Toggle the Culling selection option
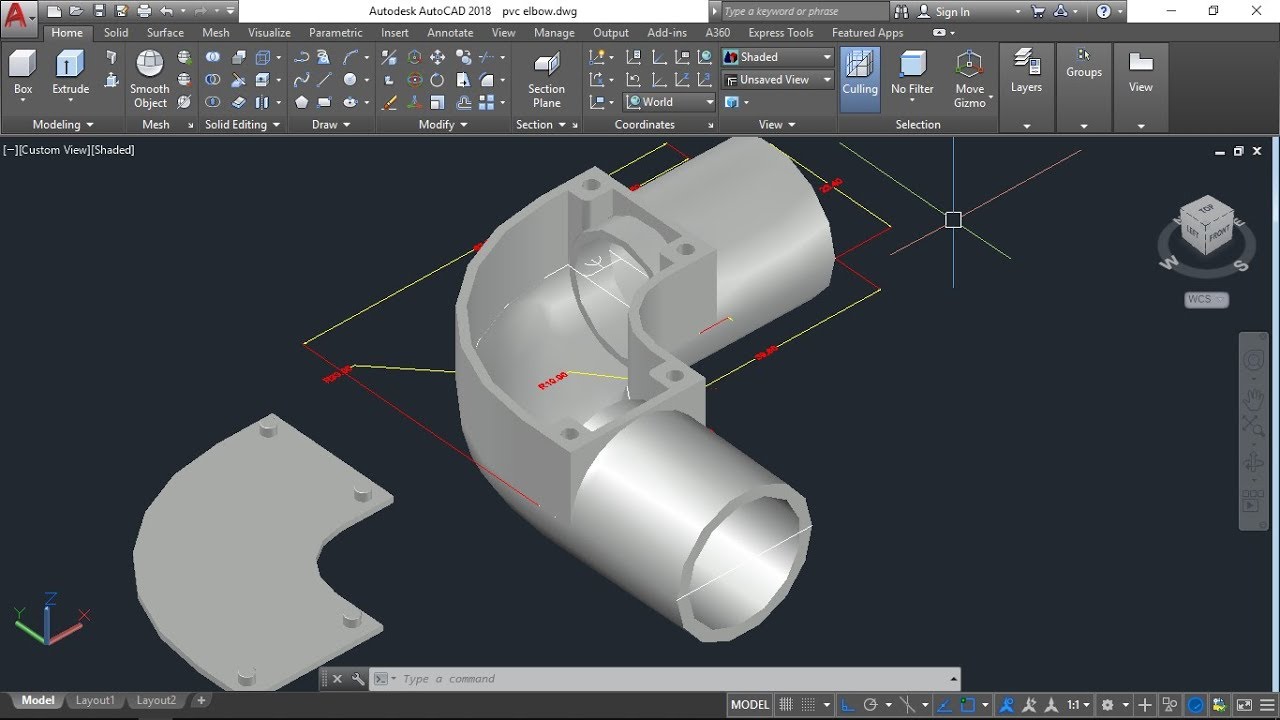The image size is (1280, 720). point(860,77)
